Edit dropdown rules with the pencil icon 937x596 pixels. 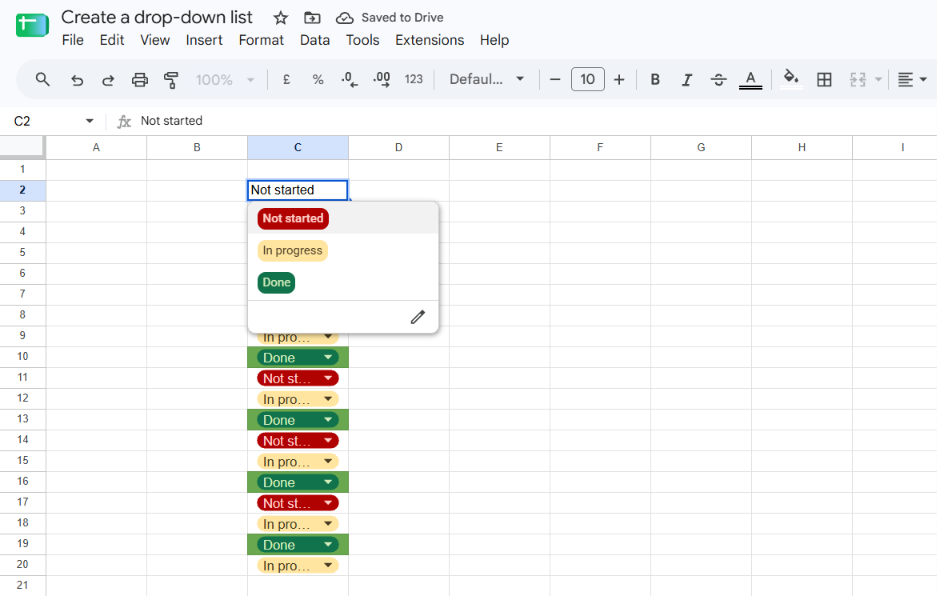click(x=418, y=317)
